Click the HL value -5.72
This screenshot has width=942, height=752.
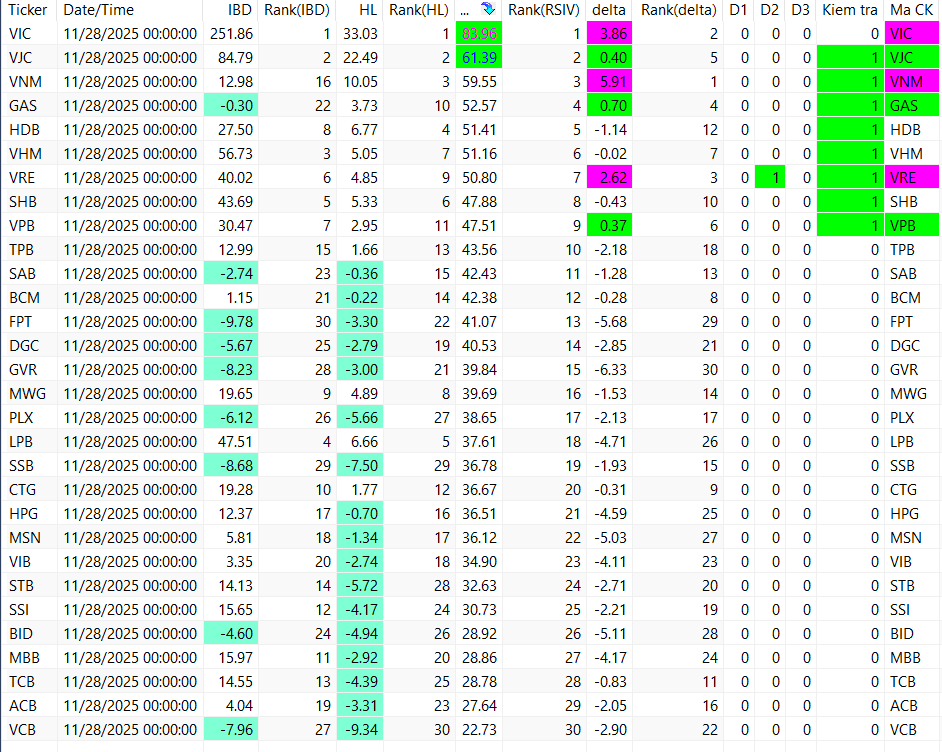point(360,586)
